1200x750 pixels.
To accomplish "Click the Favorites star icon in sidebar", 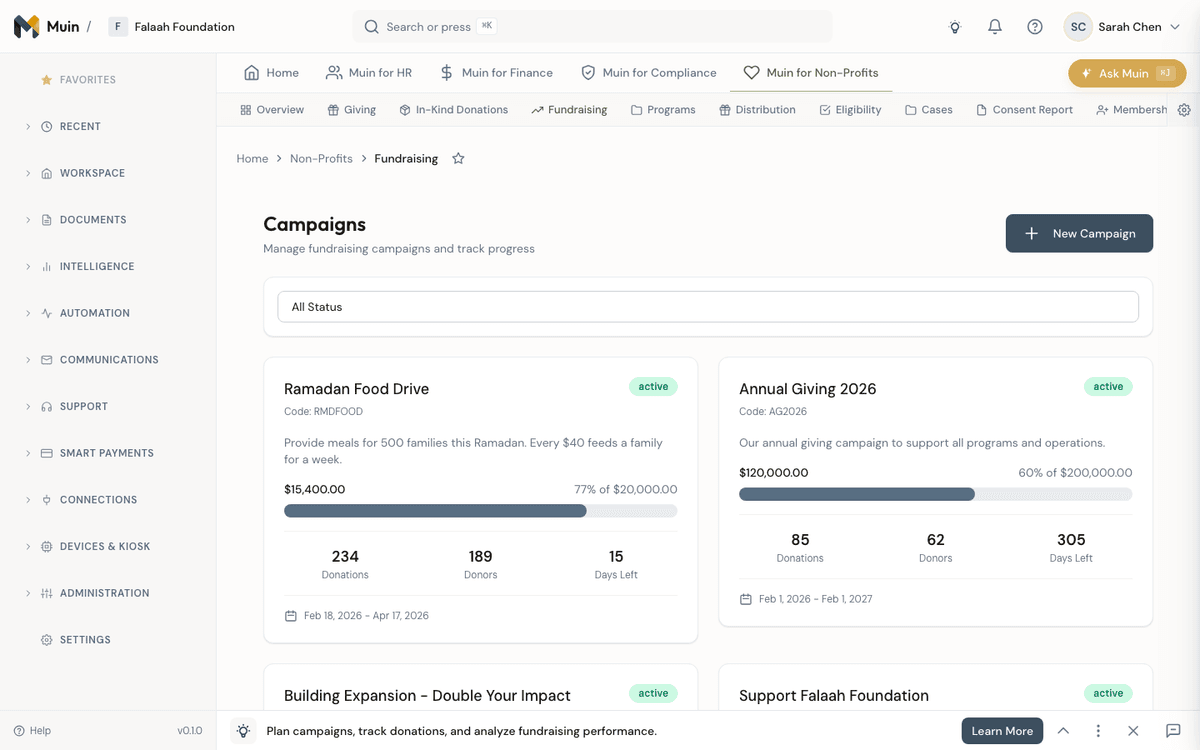I will click(46, 80).
